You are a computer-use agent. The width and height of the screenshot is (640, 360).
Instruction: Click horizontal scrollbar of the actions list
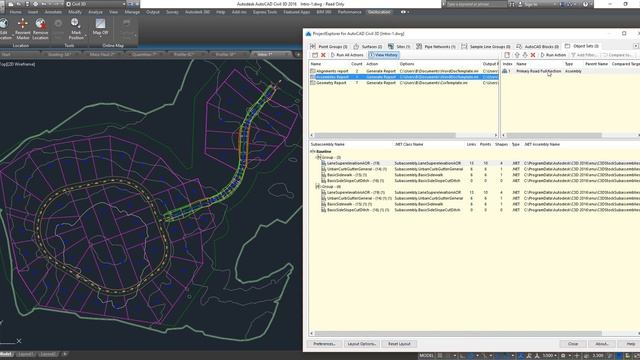[385, 135]
